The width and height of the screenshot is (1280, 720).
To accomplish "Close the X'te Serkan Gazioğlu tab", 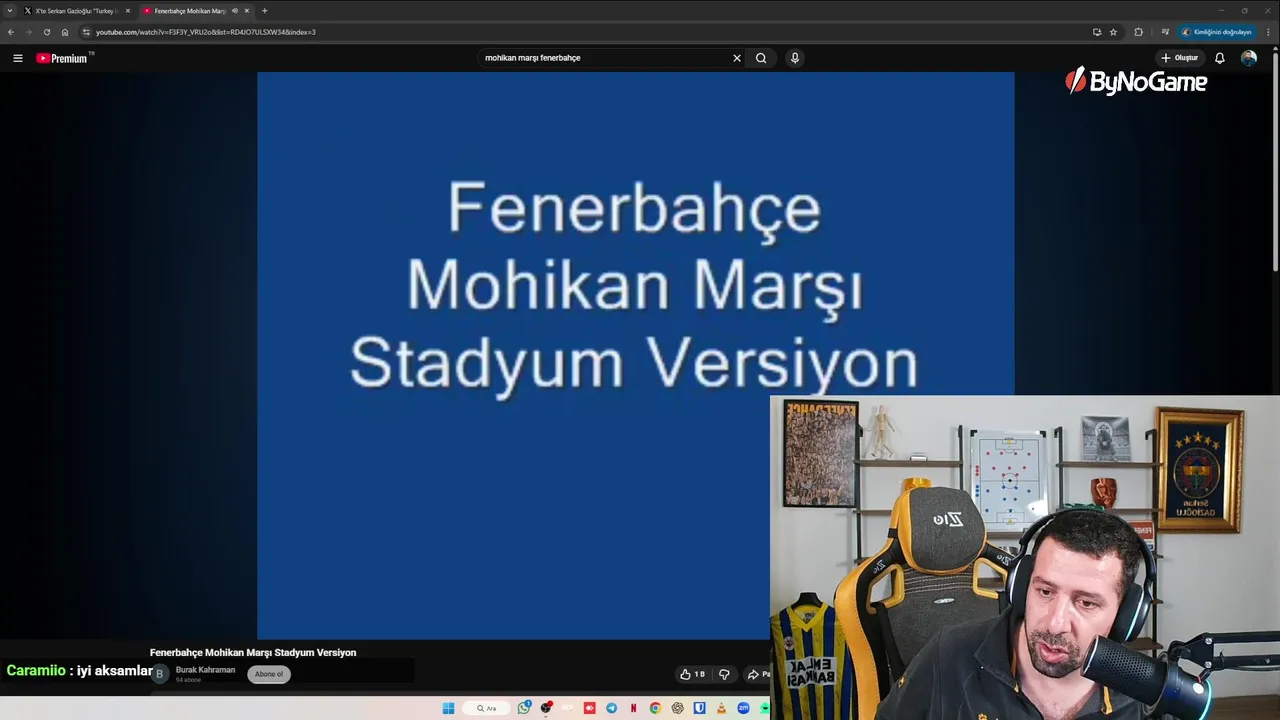I will pos(127,11).
